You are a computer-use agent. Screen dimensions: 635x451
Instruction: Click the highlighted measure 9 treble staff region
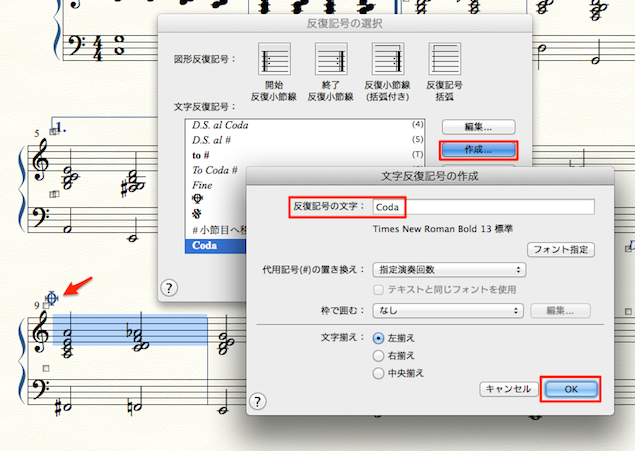(130, 330)
